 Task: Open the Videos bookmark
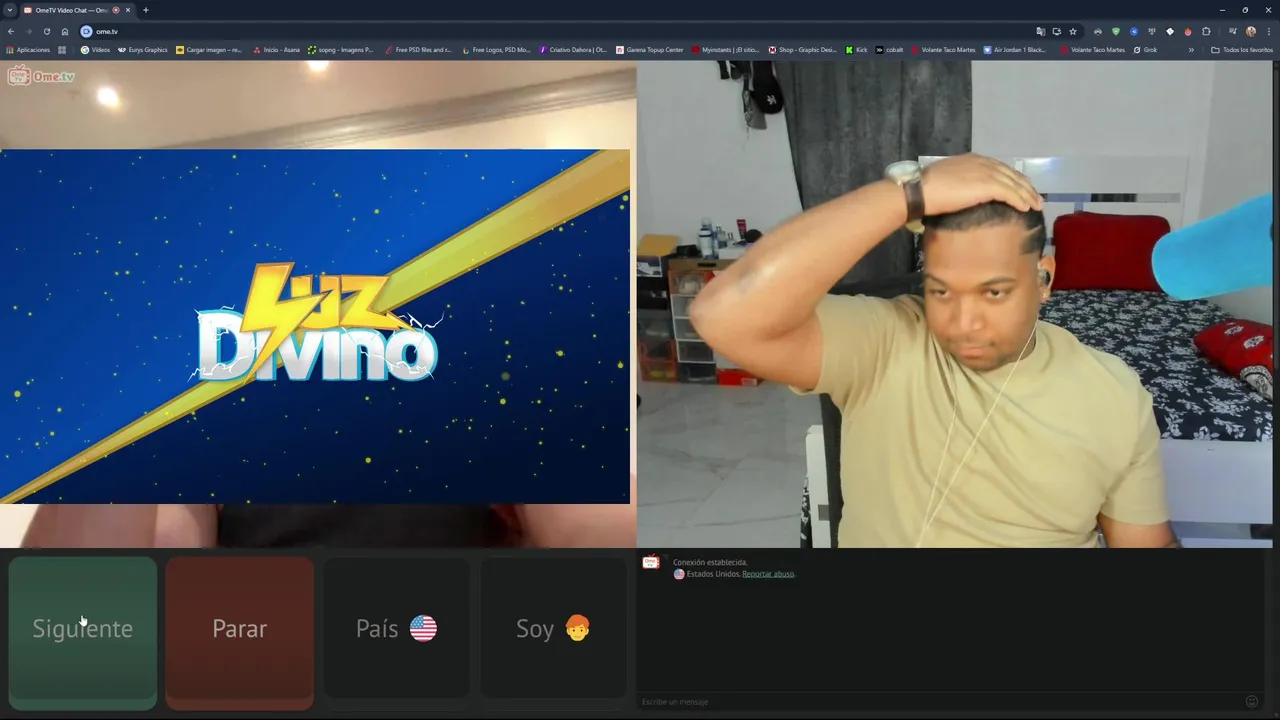click(x=95, y=50)
